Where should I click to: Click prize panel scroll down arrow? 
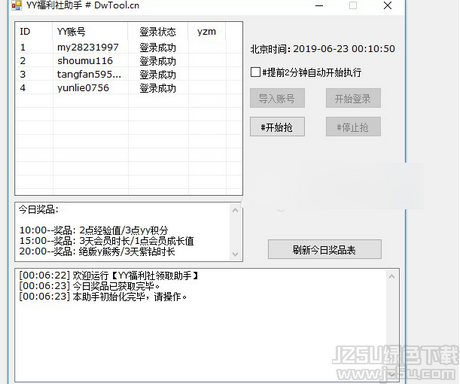(235, 254)
